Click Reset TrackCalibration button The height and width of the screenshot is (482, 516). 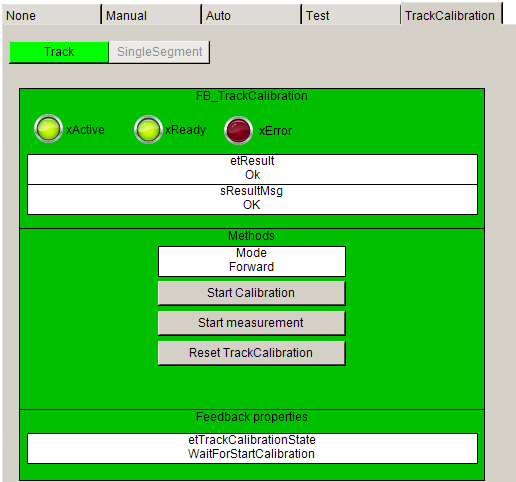tap(252, 353)
